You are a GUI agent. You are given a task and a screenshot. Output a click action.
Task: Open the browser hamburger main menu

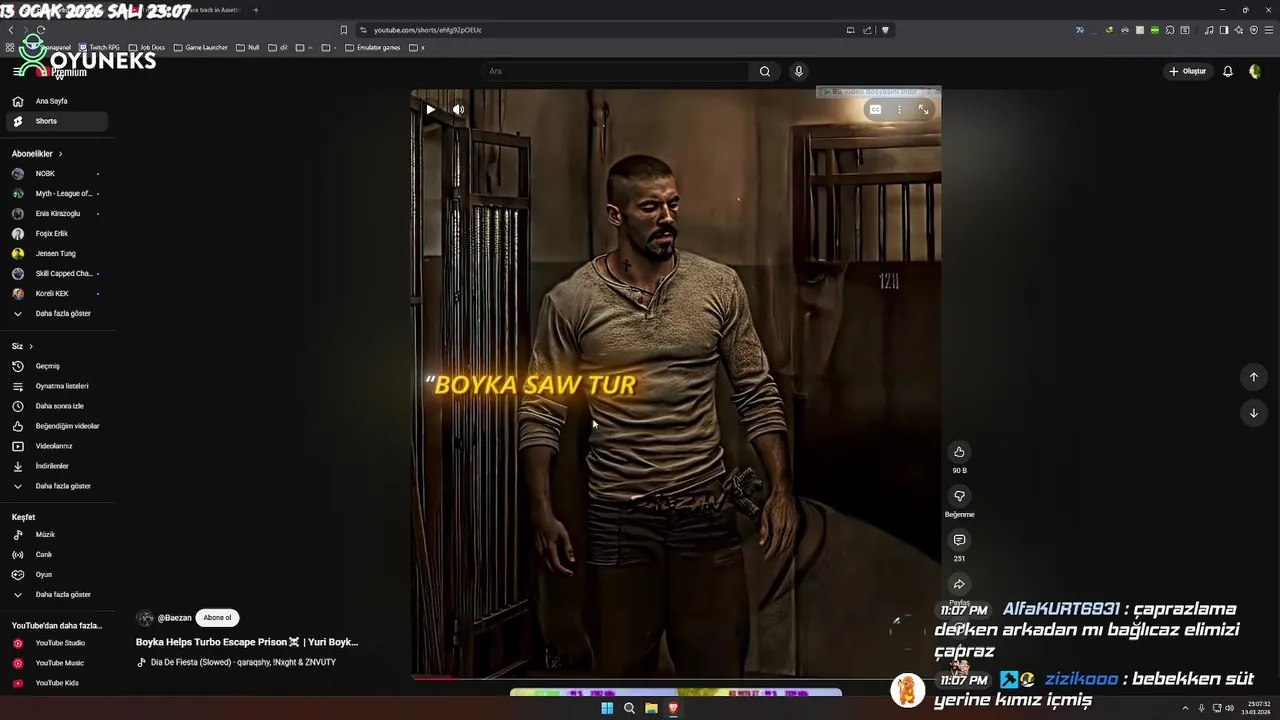tap(1267, 30)
